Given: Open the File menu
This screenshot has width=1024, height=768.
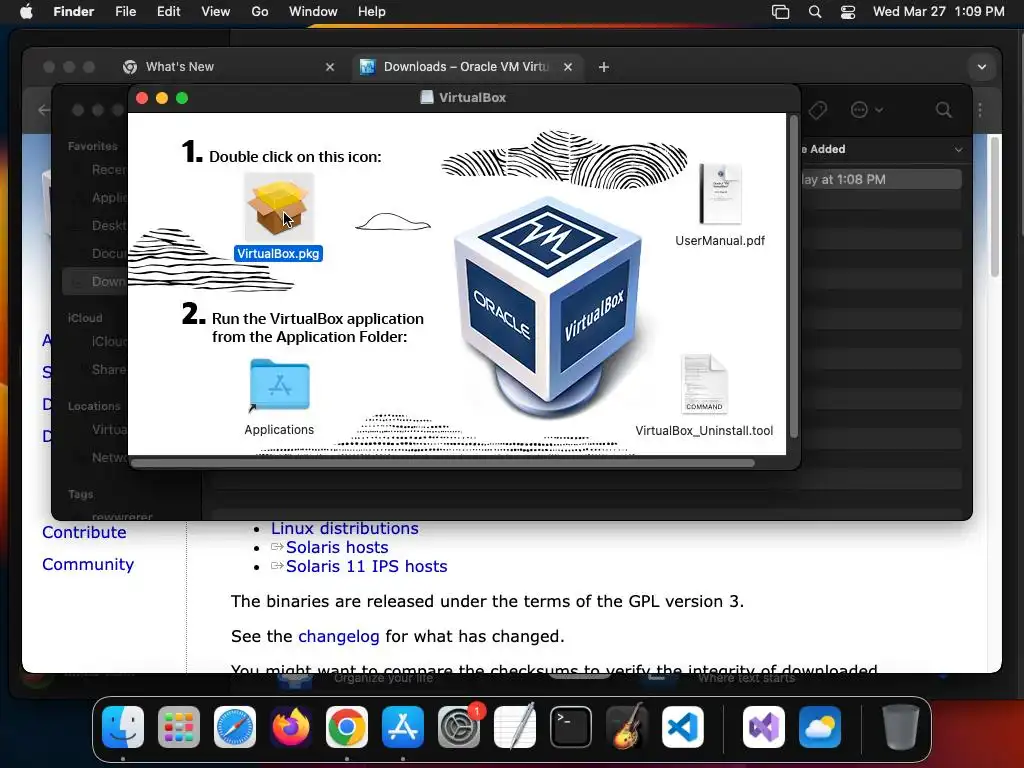Looking at the screenshot, I should point(125,12).
